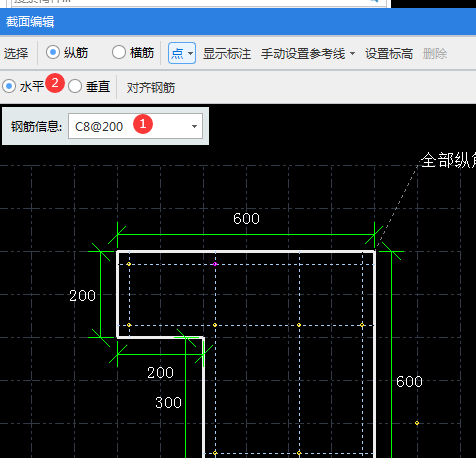Click the 删除 button

[x=435, y=53]
